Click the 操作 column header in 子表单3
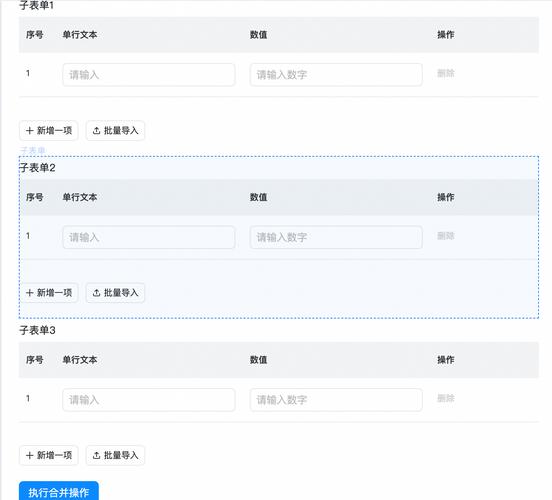 pyautogui.click(x=446, y=360)
